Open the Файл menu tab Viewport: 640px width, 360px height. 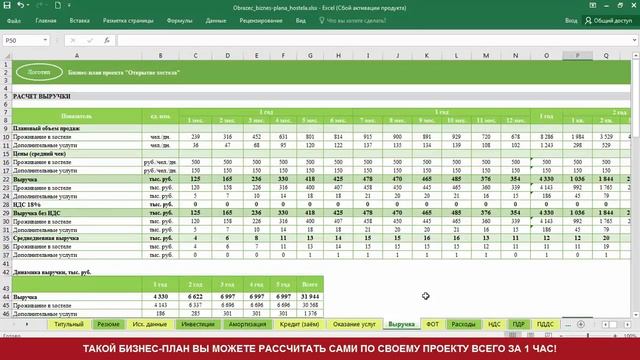pos(14,20)
